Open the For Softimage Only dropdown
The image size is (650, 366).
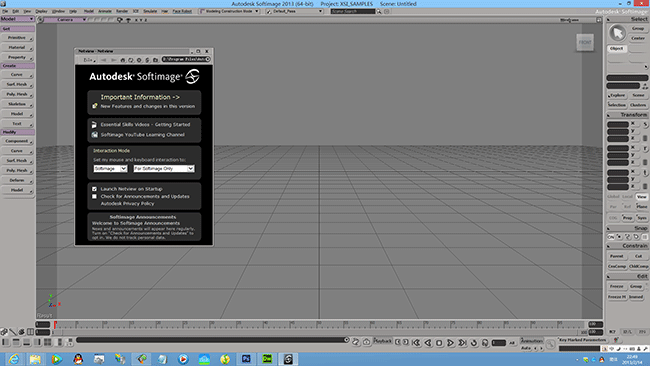click(164, 169)
